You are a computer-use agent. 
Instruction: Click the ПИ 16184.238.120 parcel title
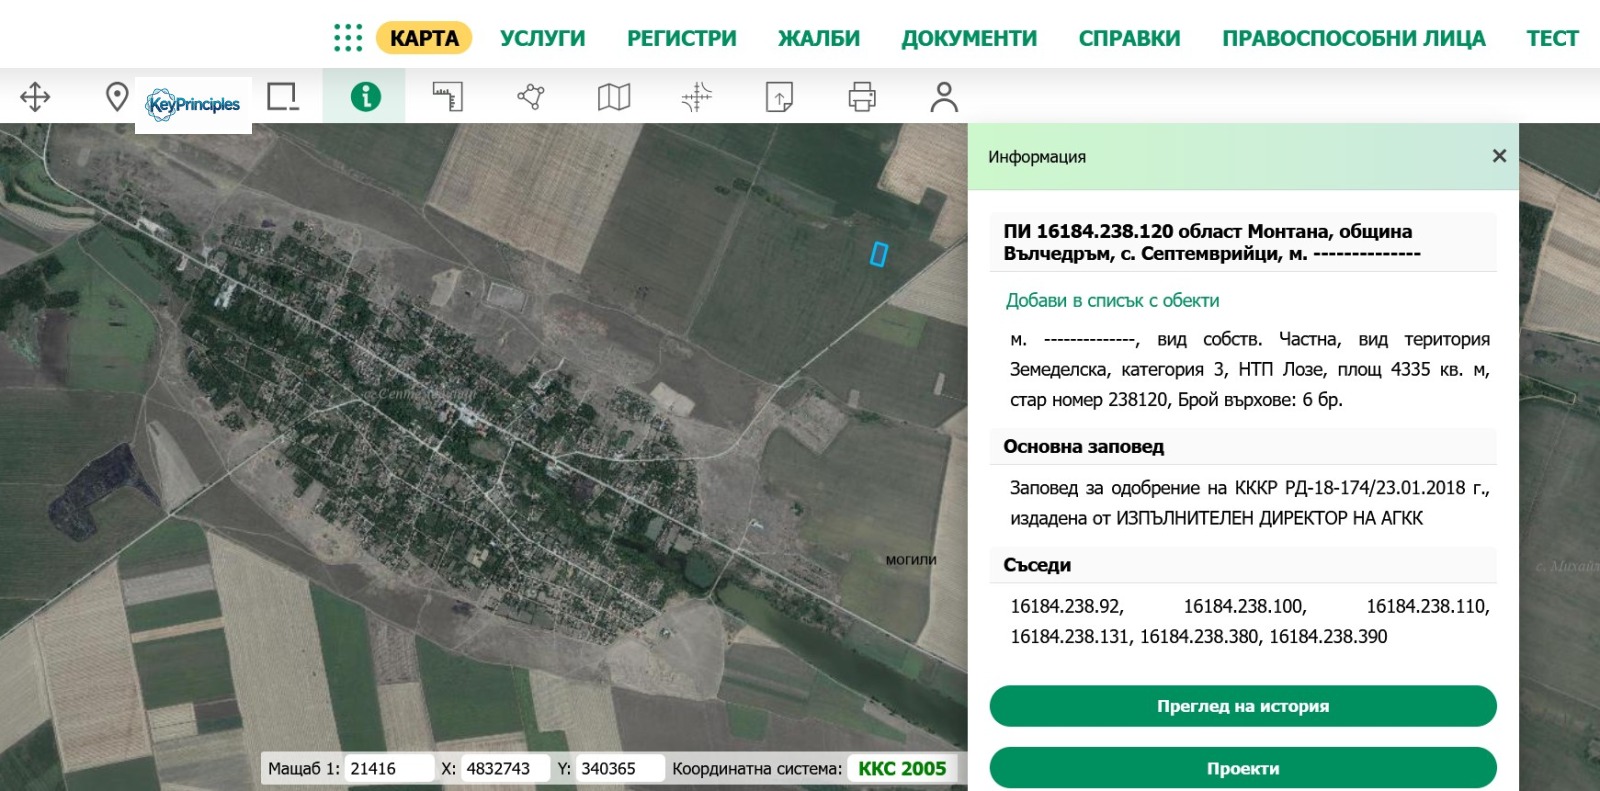coord(1243,242)
